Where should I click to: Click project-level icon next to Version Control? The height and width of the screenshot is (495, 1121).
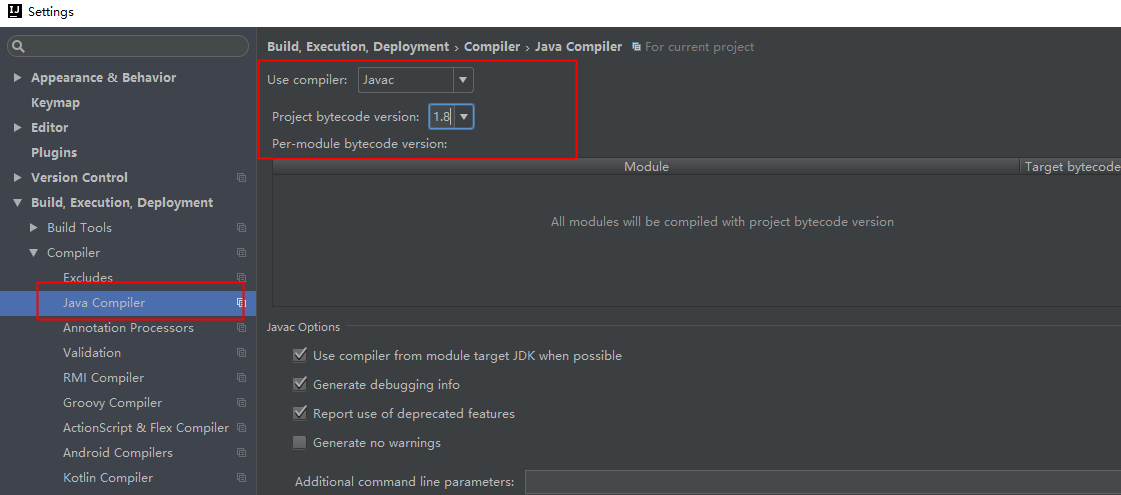[x=242, y=177]
